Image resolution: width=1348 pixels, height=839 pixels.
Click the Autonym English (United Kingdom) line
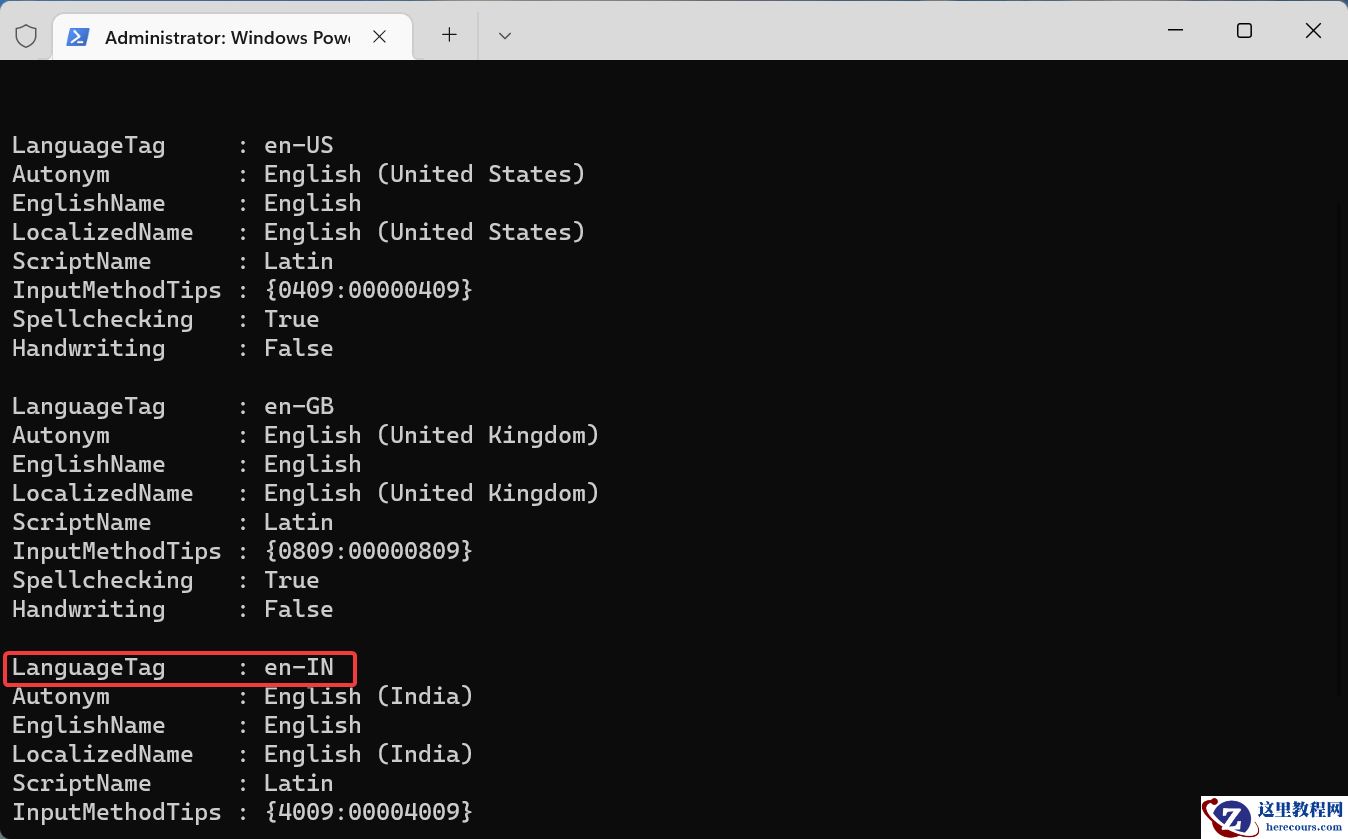coord(306,435)
